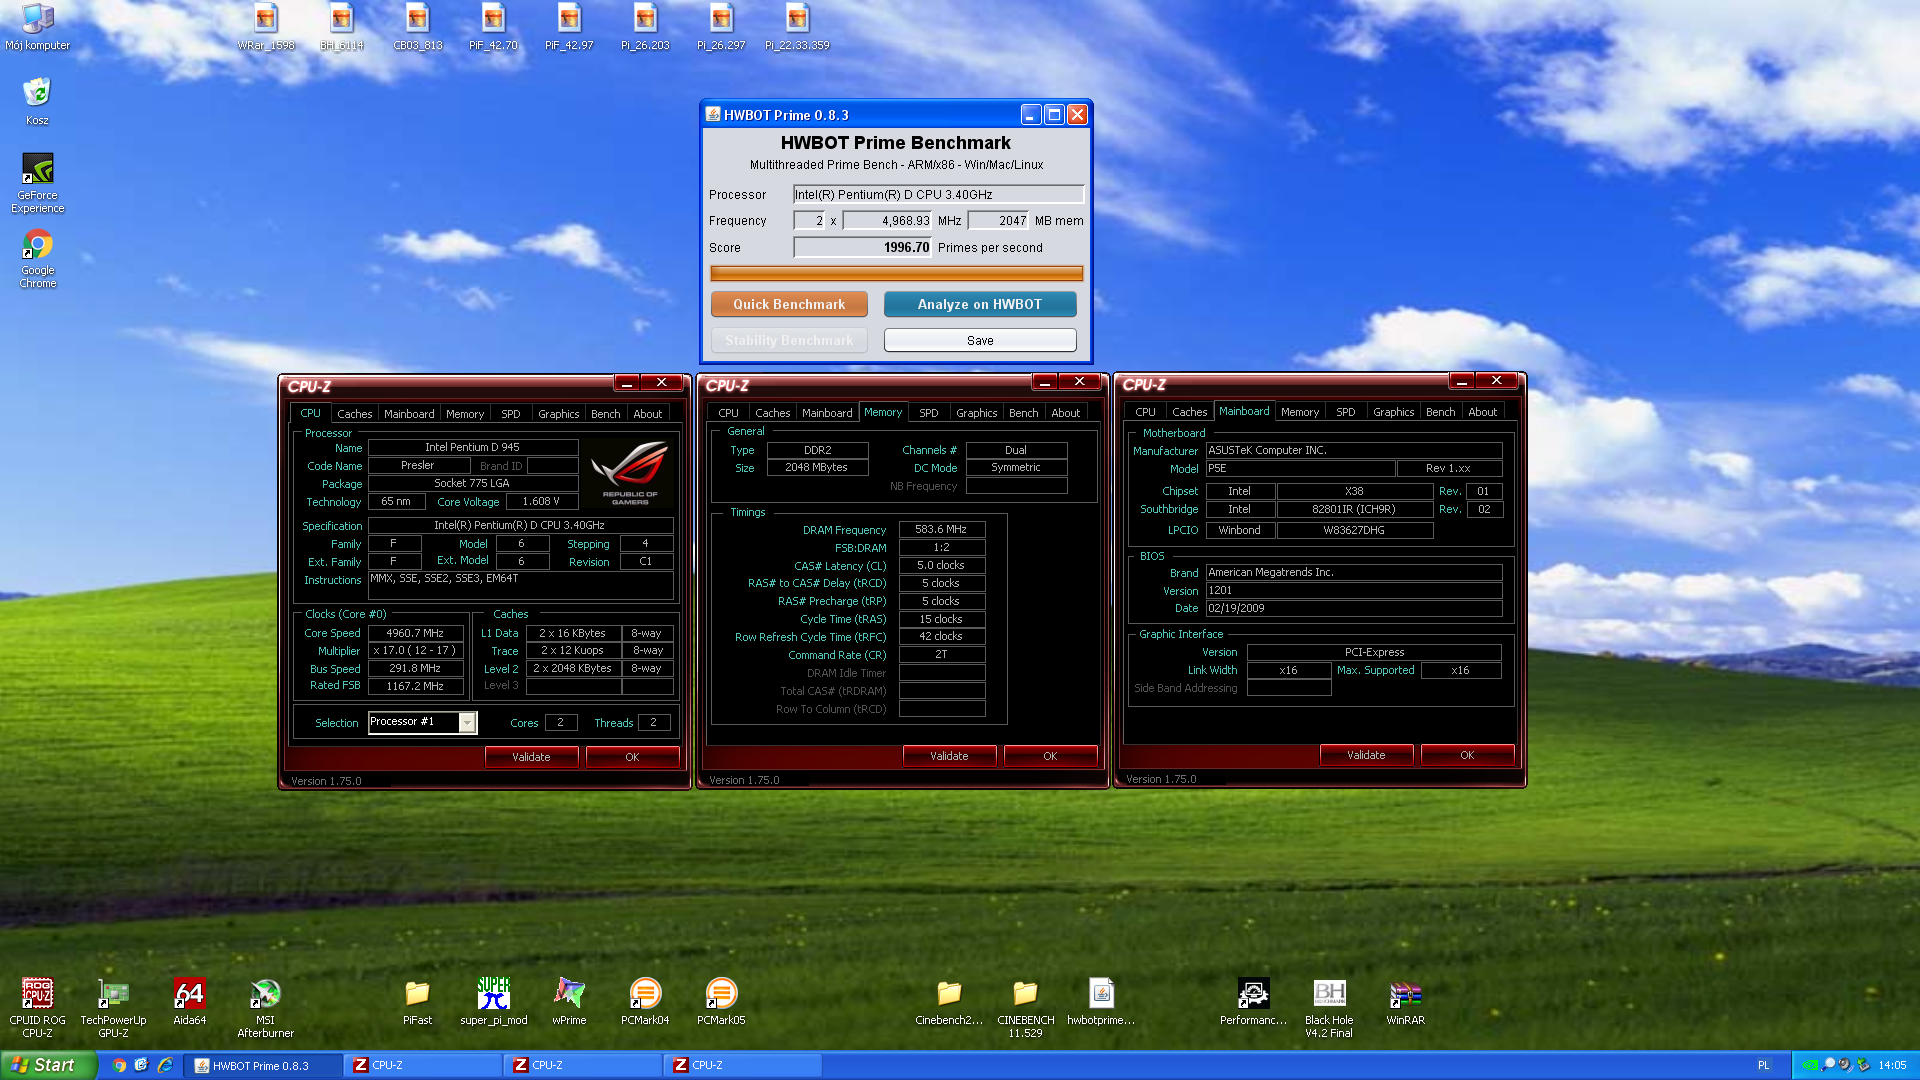Screen dimensions: 1920x1080
Task: Launch MSI Afterburner shortcut
Action: tap(265, 1008)
